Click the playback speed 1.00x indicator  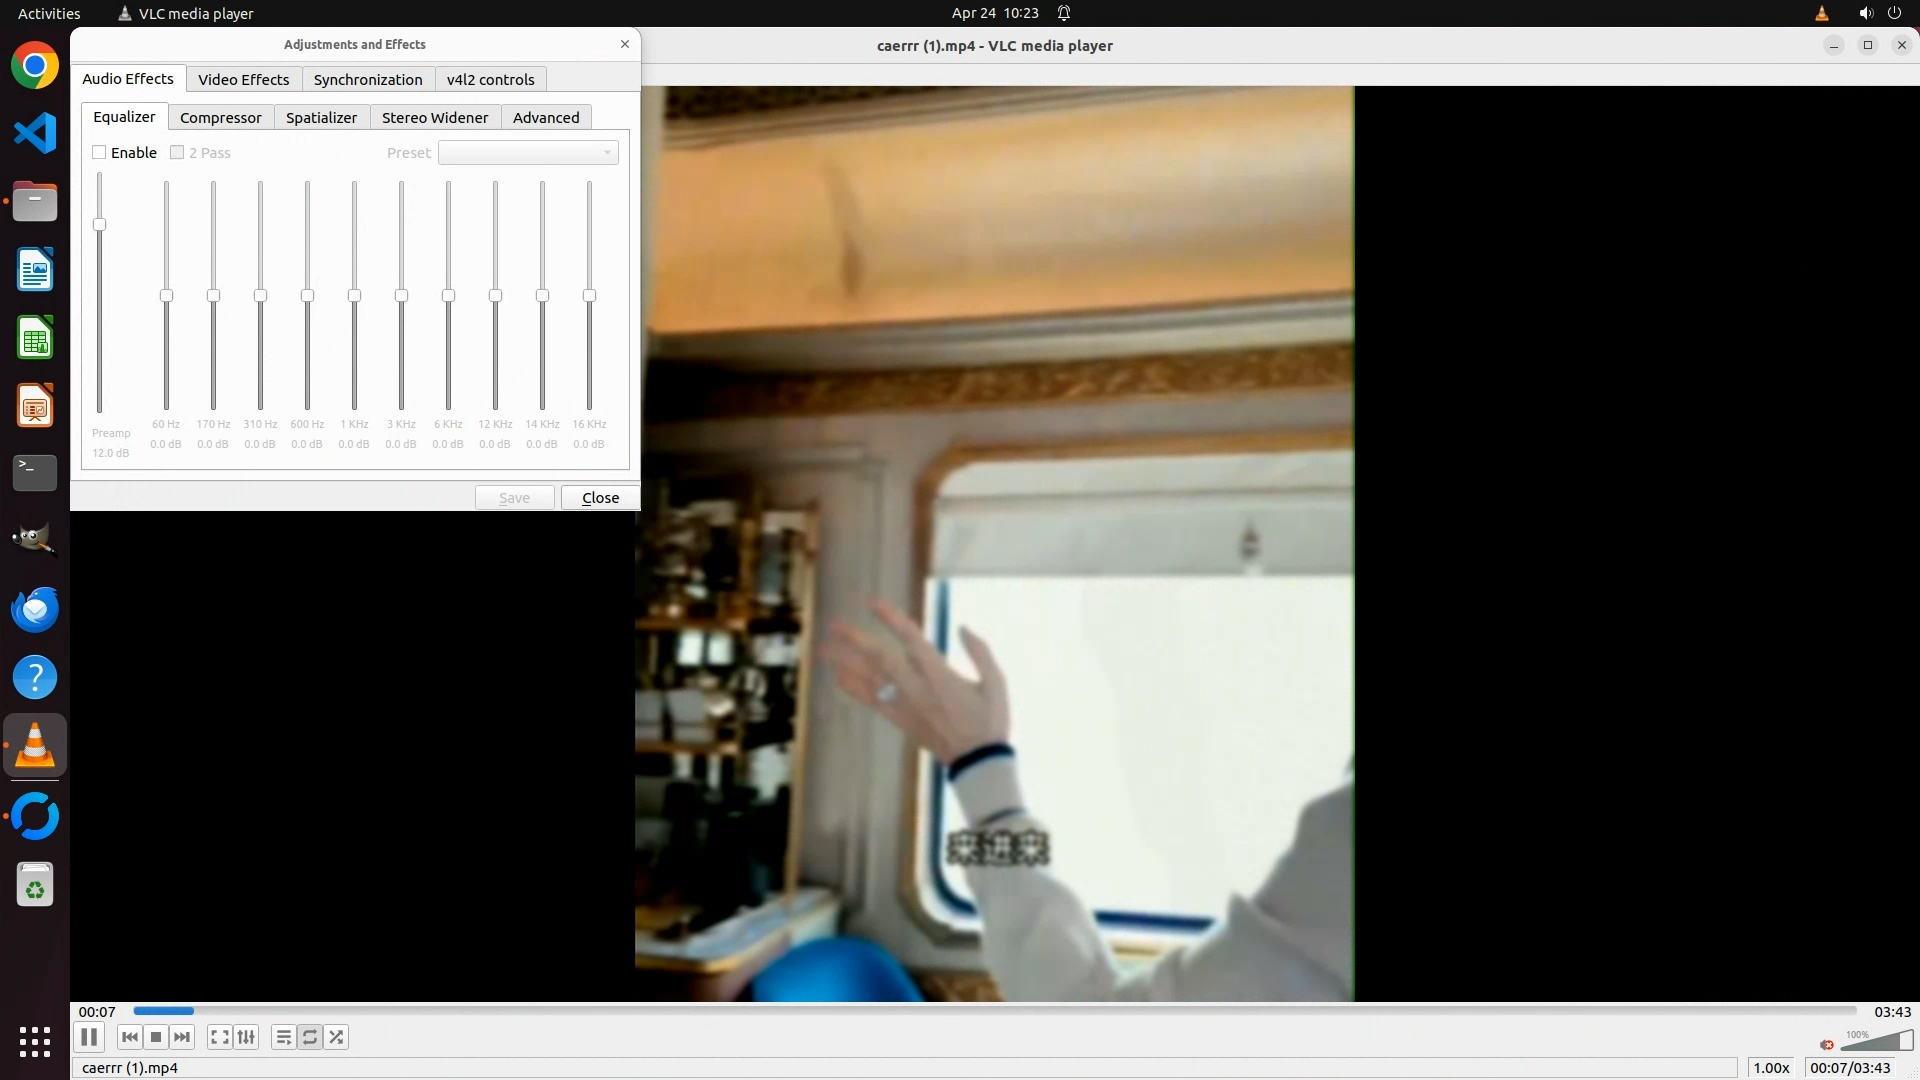(1771, 1067)
